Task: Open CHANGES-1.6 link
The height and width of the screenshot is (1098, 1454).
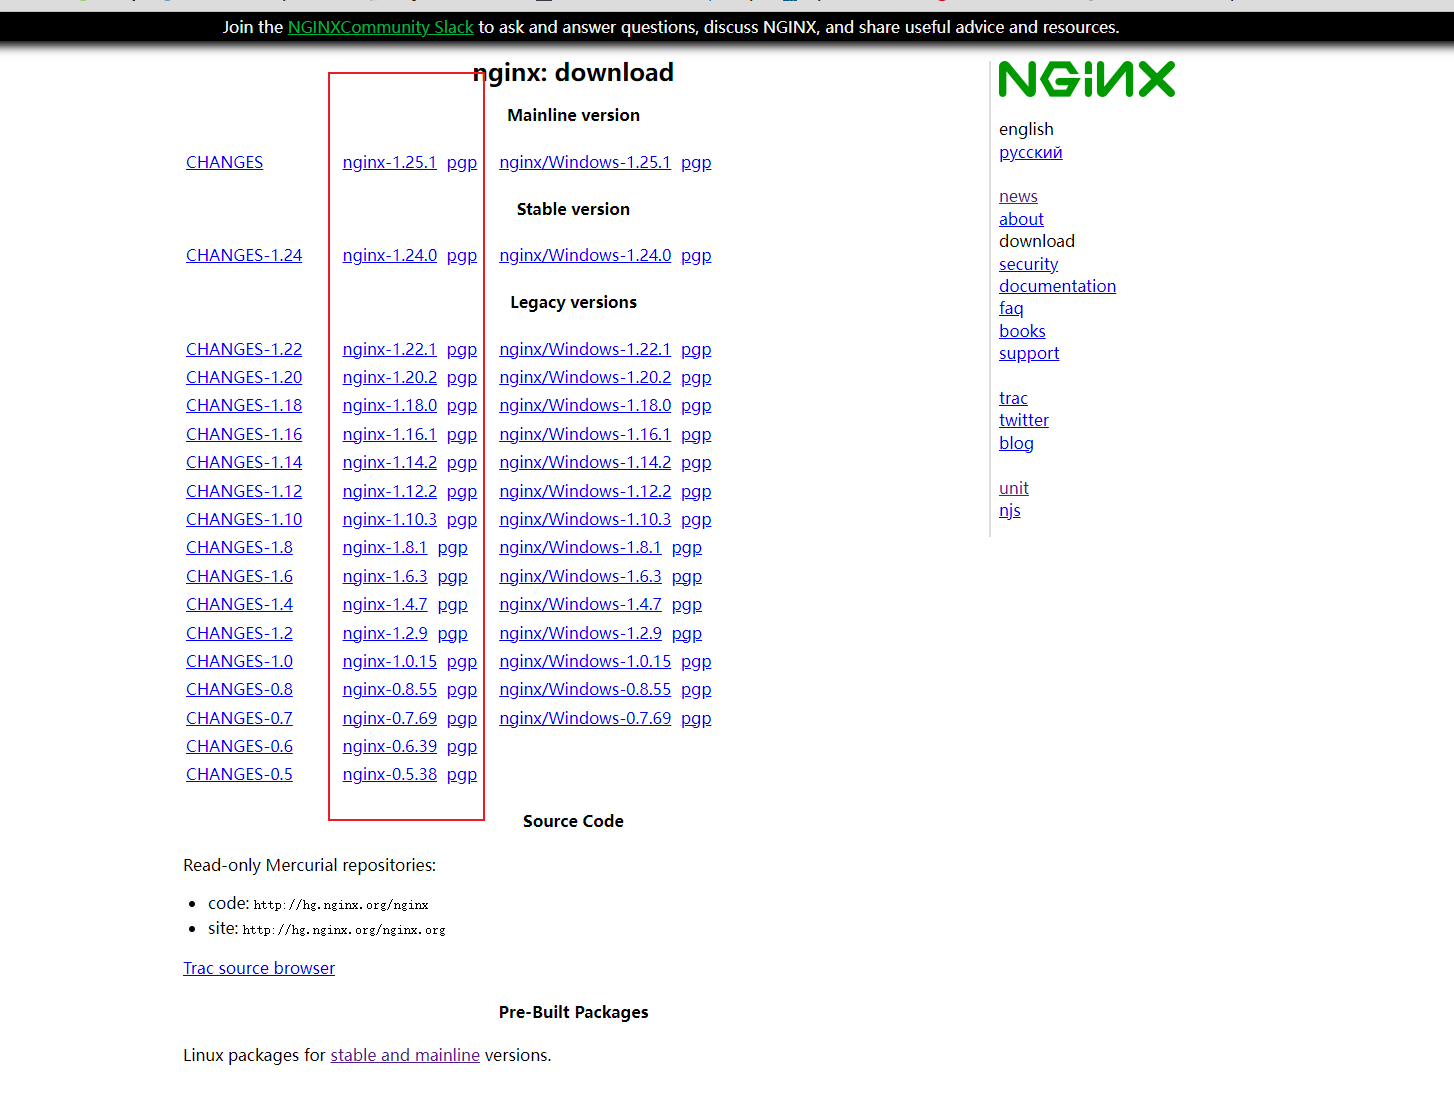Action: pos(239,576)
